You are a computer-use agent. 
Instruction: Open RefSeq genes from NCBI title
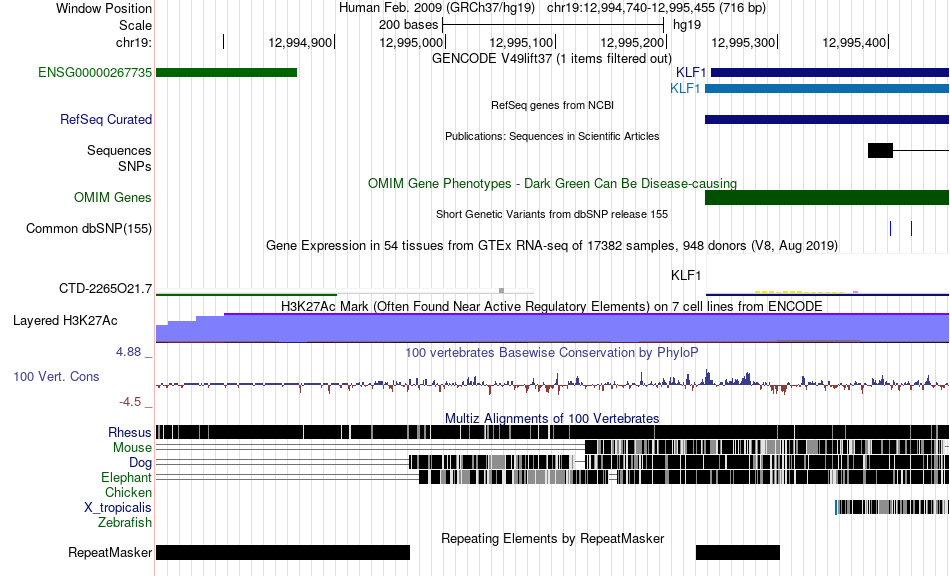click(x=552, y=105)
